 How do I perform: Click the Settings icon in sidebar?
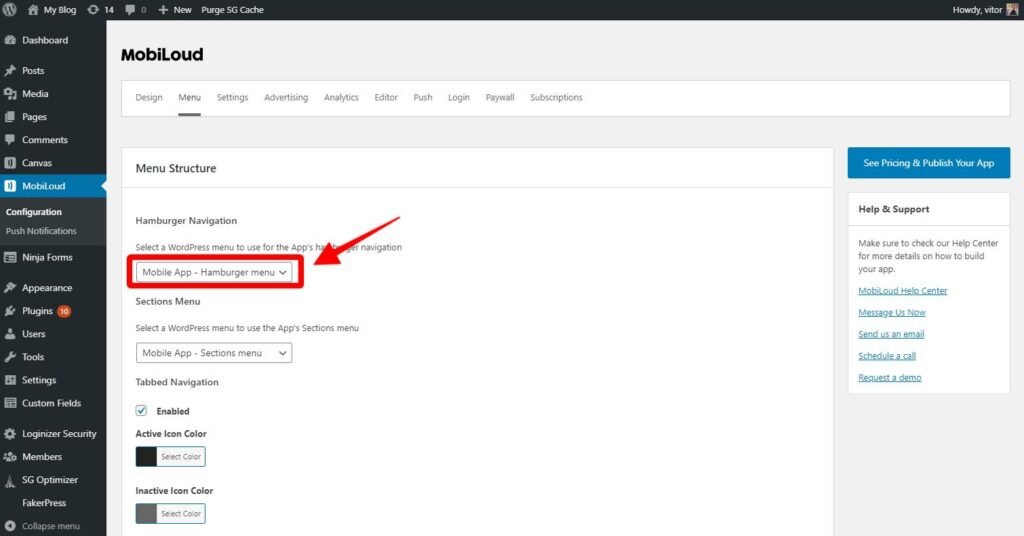(10, 380)
